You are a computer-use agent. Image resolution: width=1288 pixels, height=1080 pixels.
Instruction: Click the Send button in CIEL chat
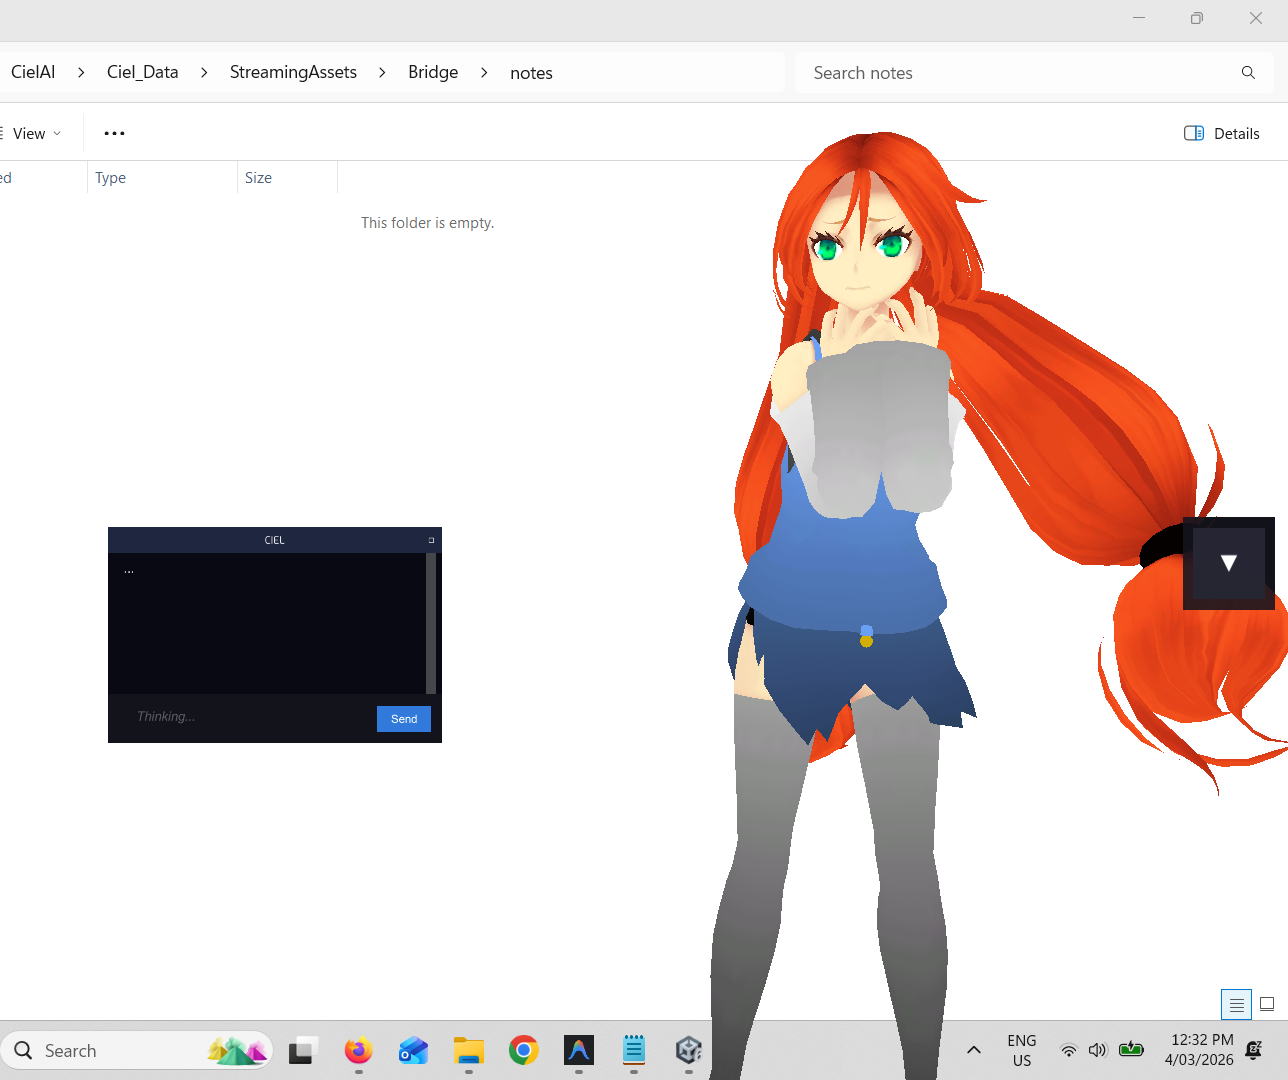[x=403, y=719]
